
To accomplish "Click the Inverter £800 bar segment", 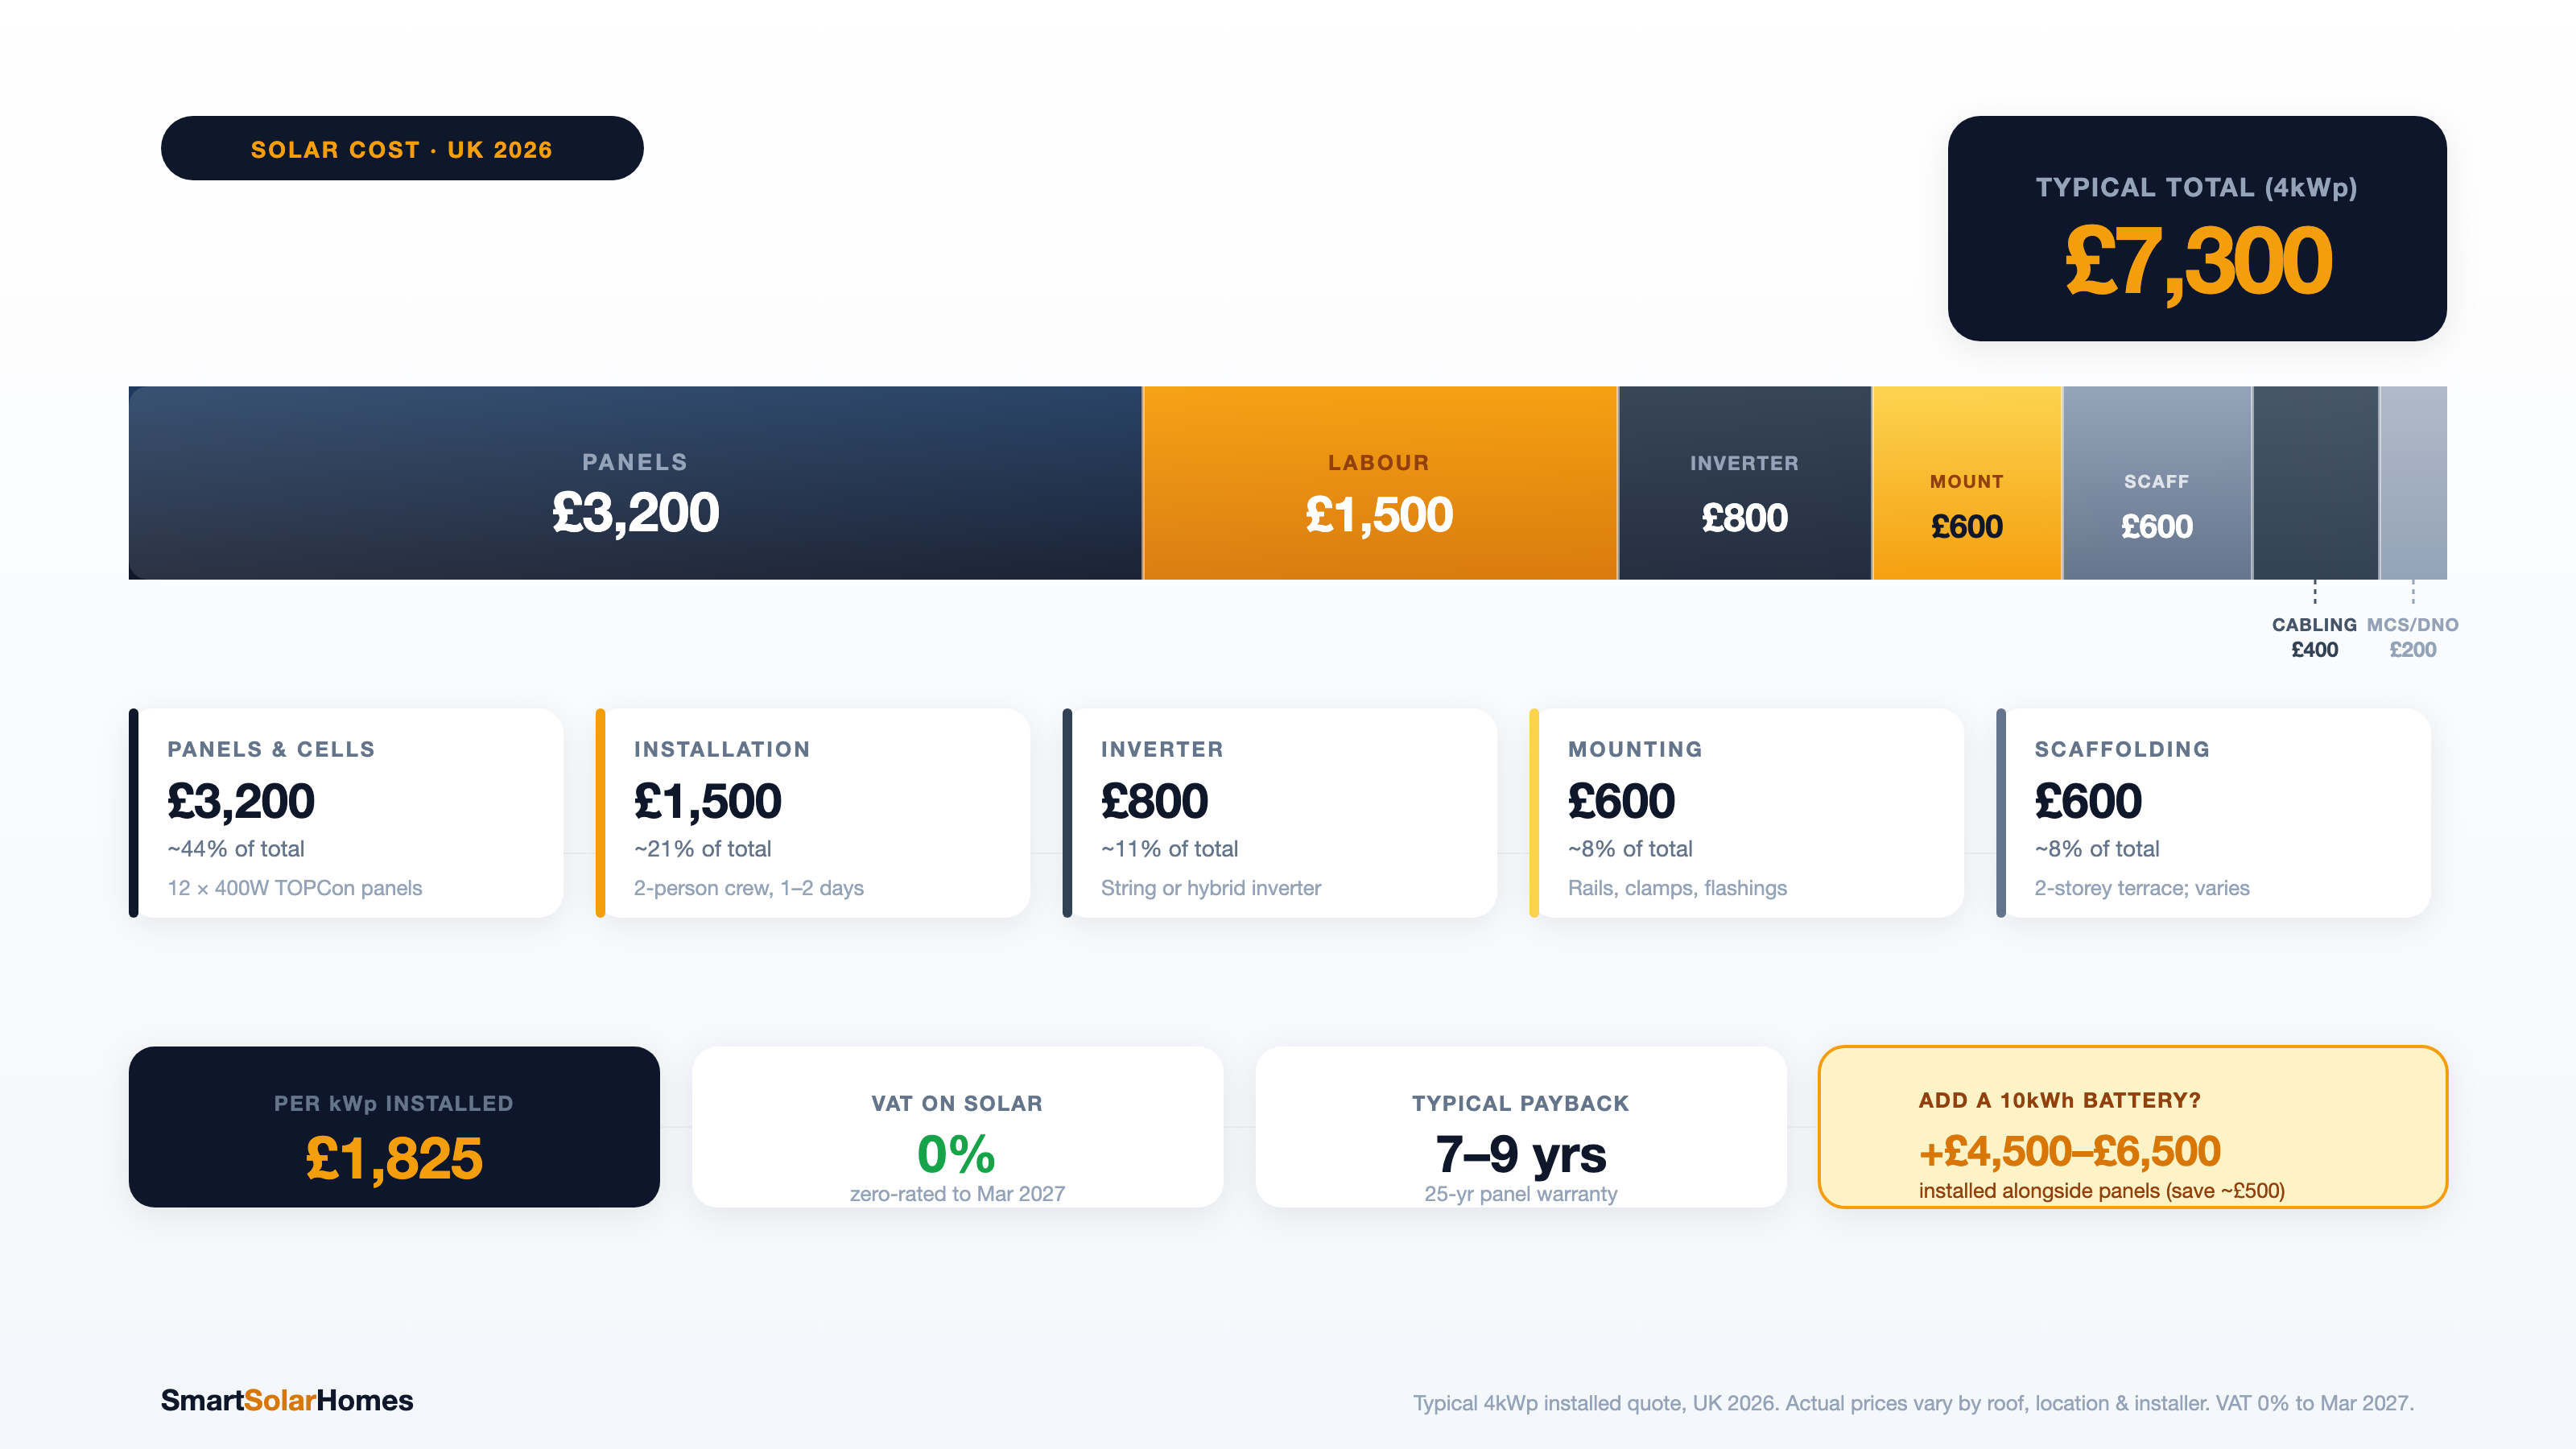I will click(x=1745, y=483).
